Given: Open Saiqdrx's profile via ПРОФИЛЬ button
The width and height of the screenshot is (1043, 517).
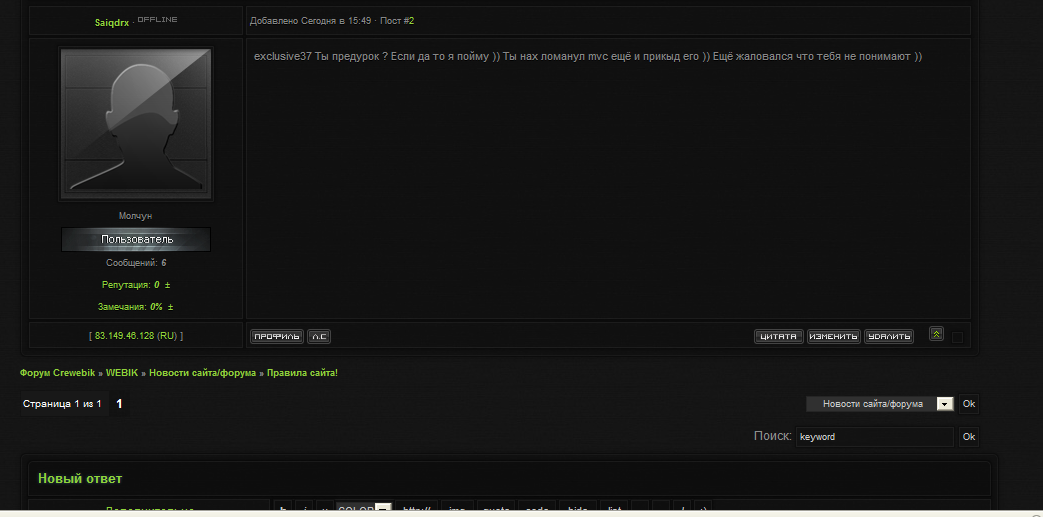Looking at the screenshot, I should coord(277,337).
